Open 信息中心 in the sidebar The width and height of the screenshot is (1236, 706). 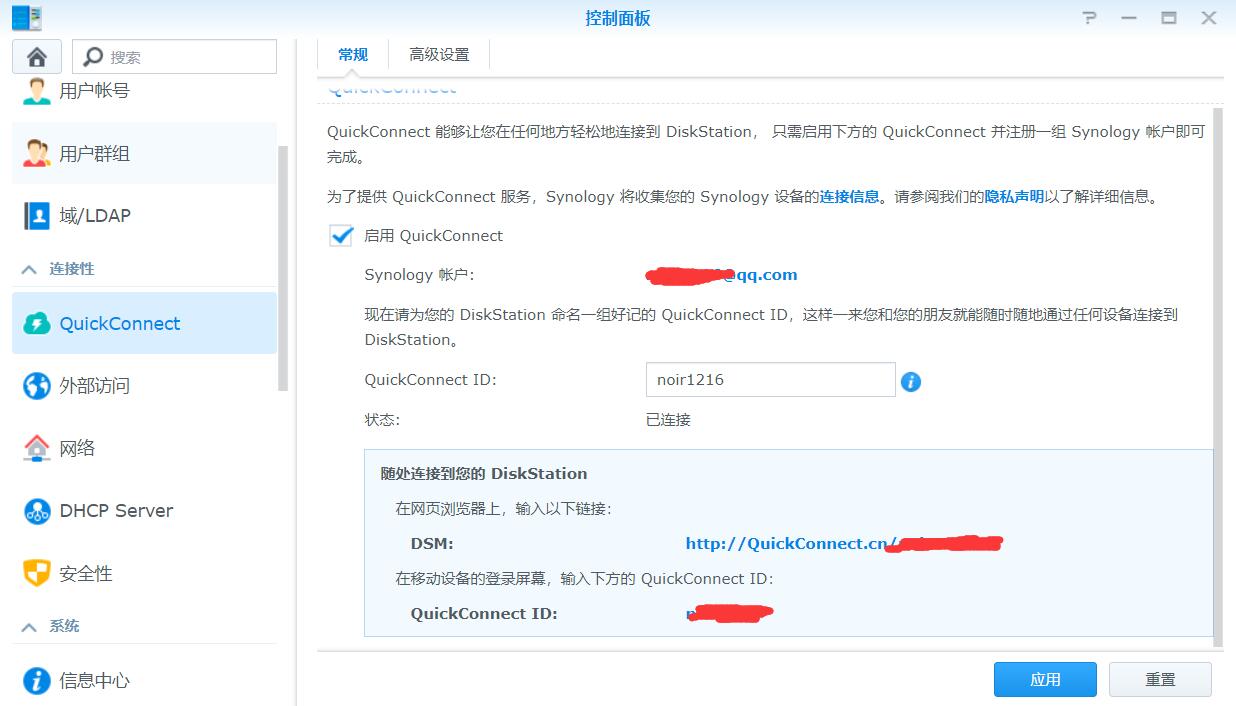coord(144,681)
